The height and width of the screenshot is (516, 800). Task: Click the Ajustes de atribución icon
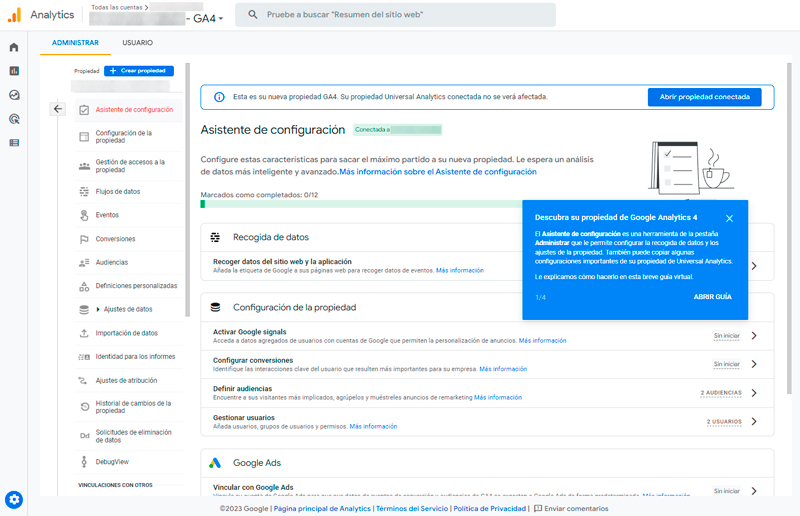(x=82, y=381)
